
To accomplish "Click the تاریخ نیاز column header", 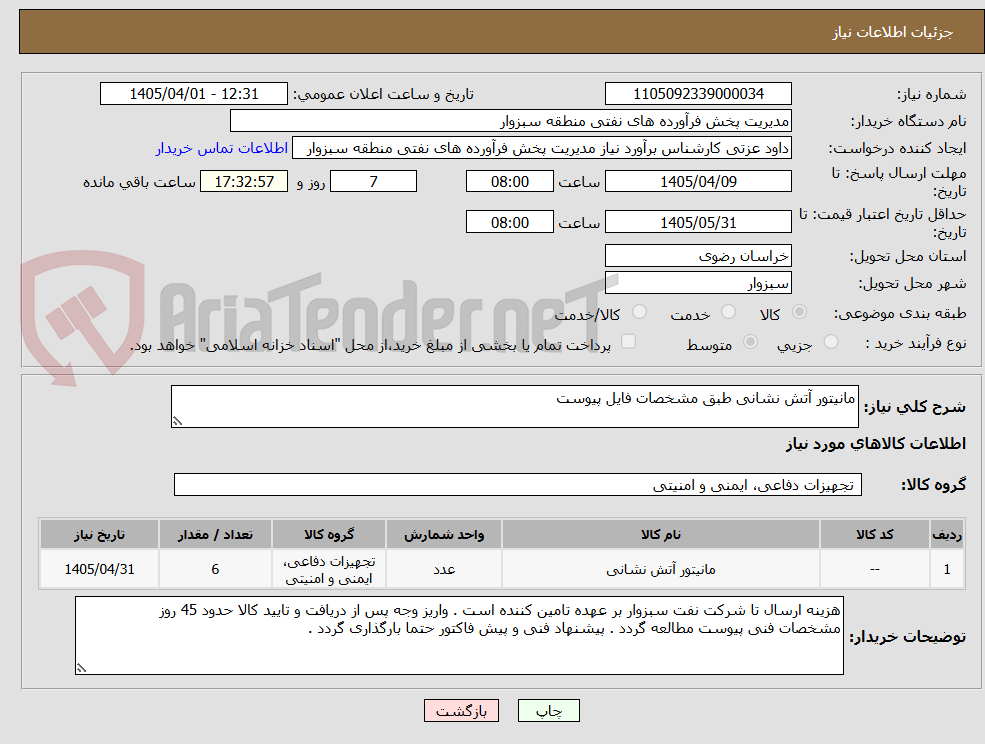I will pyautogui.click(x=99, y=535).
